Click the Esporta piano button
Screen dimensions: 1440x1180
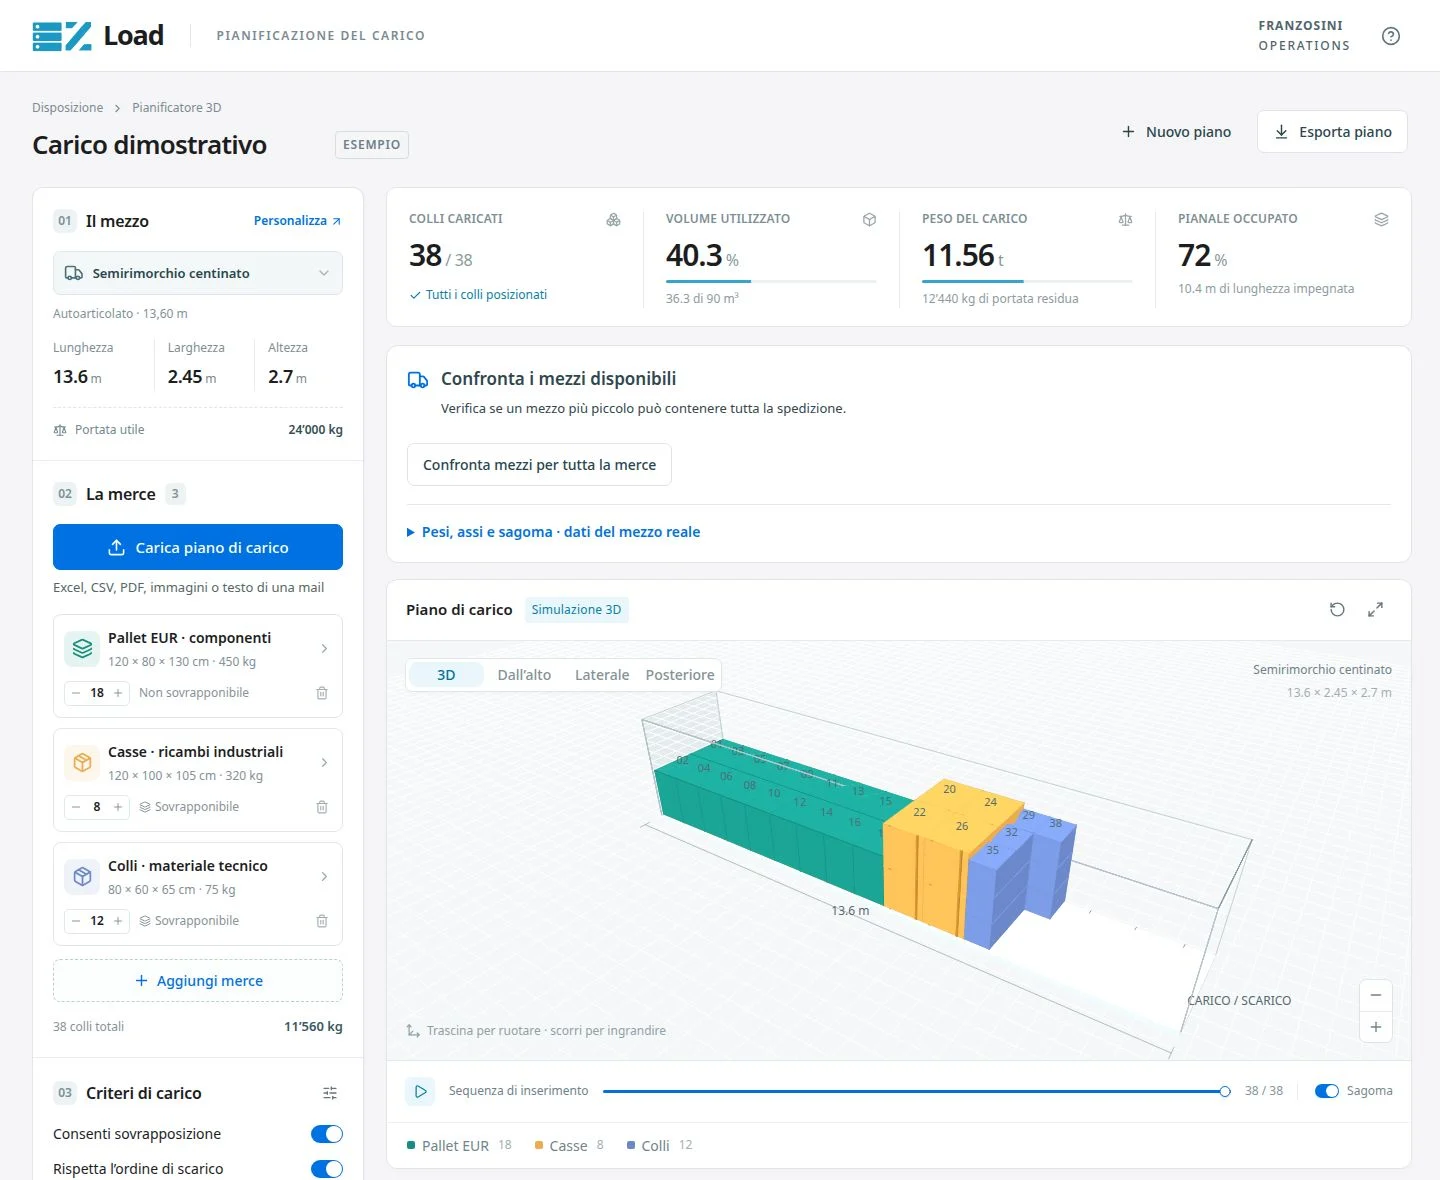click(1332, 132)
